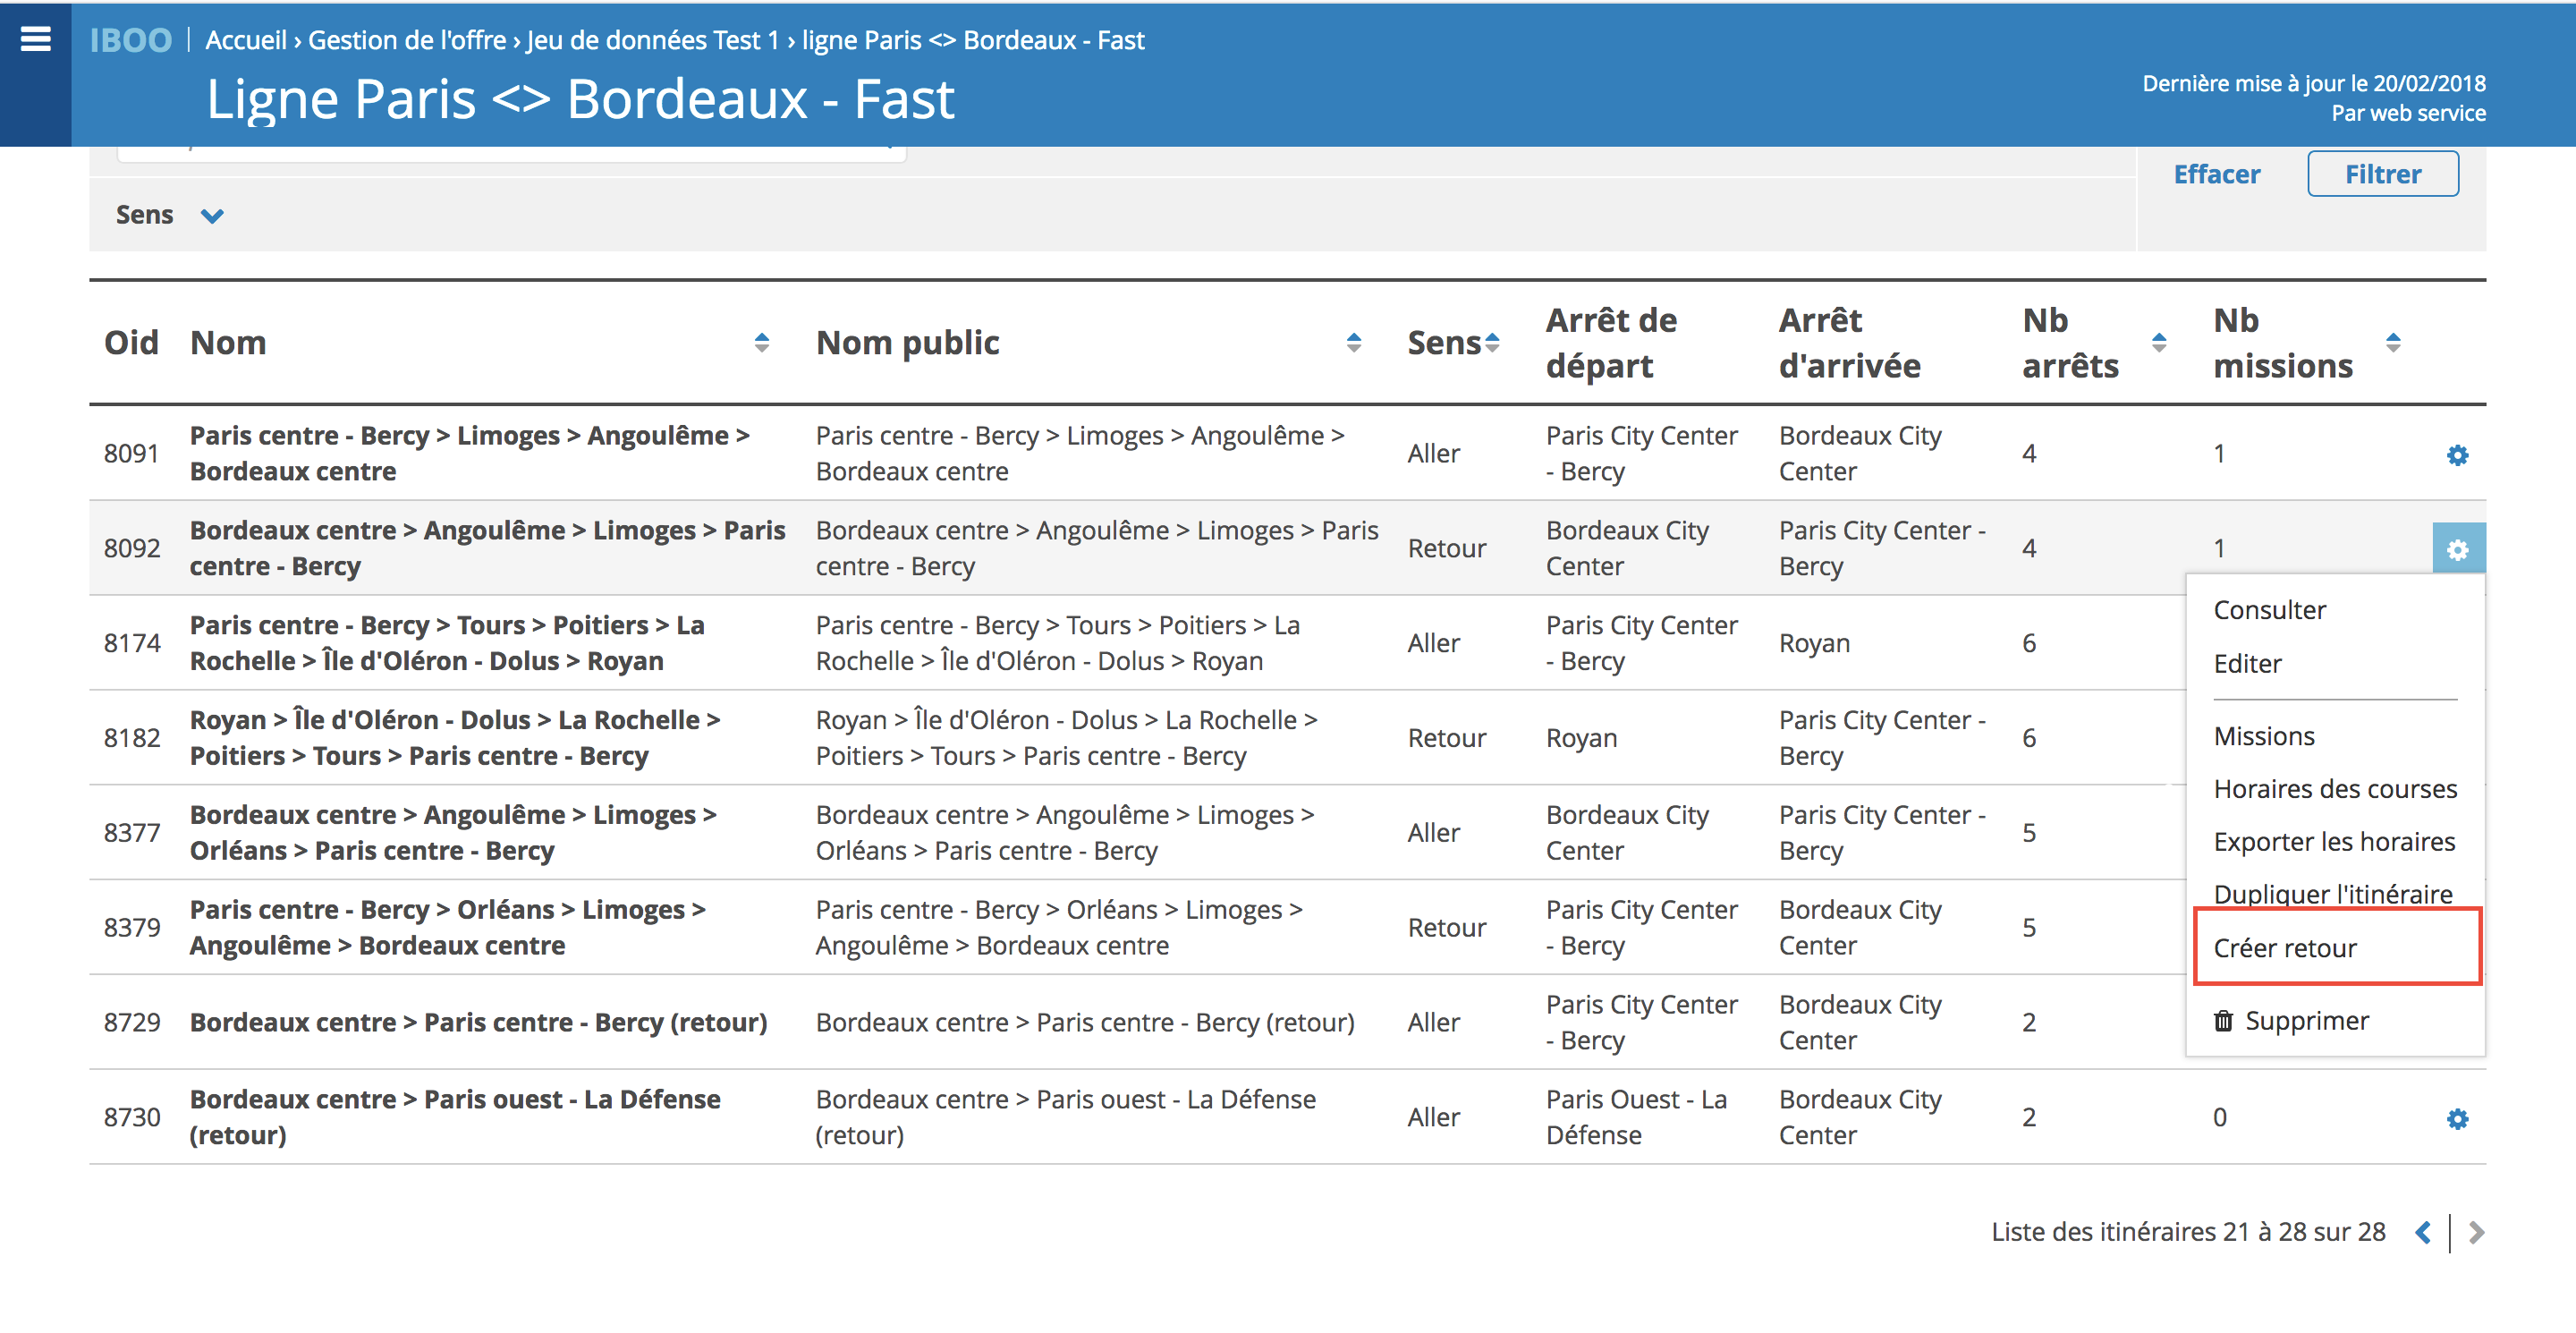Click the next page arrow
The image size is (2576, 1333).
[x=2475, y=1232]
